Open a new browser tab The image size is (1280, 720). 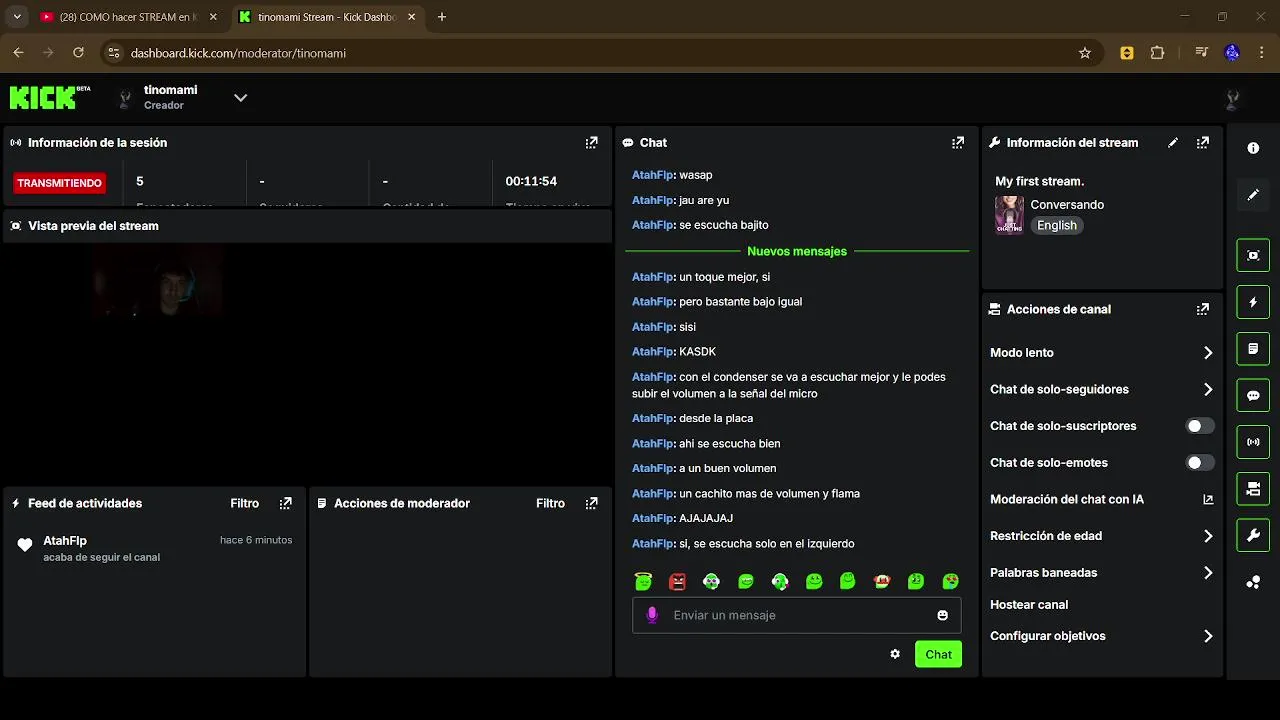[442, 17]
